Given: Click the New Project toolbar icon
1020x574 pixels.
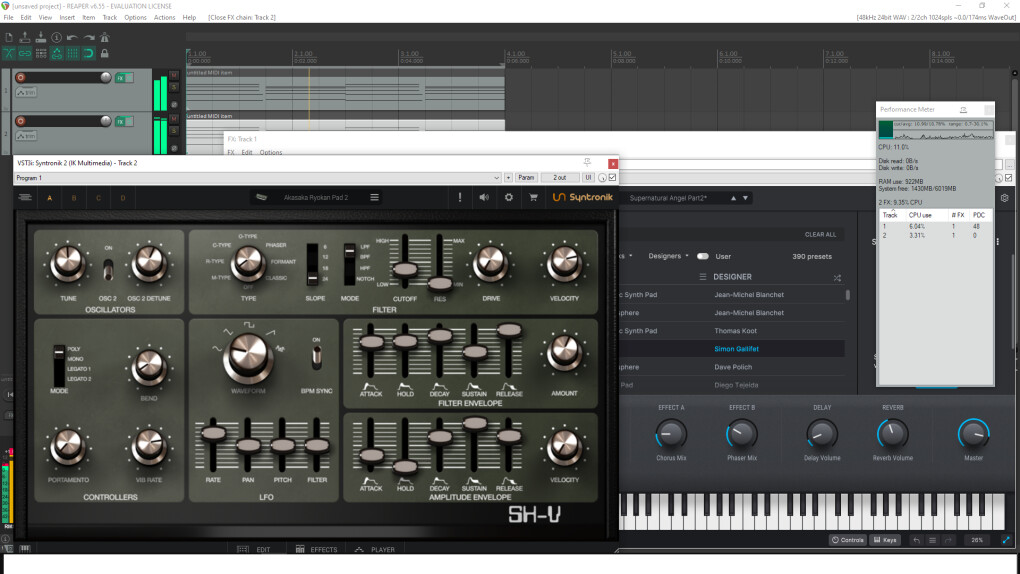Looking at the screenshot, I should click(x=9, y=38).
